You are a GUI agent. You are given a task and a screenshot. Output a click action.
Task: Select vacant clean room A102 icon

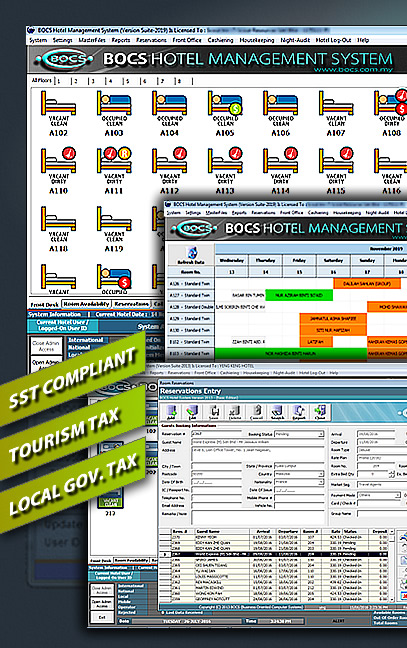pos(58,103)
